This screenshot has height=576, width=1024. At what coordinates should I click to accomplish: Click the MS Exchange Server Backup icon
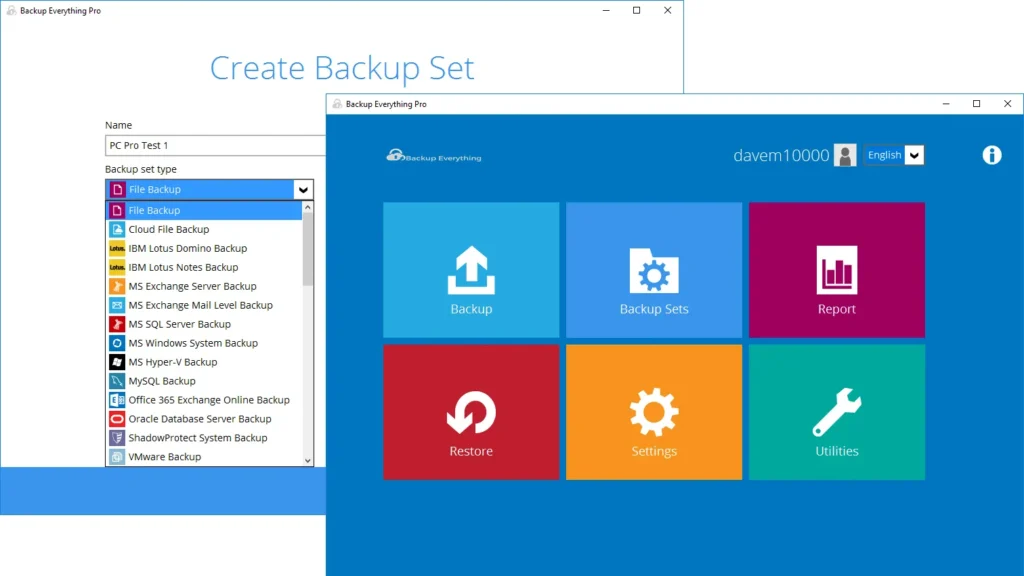[x=117, y=286]
